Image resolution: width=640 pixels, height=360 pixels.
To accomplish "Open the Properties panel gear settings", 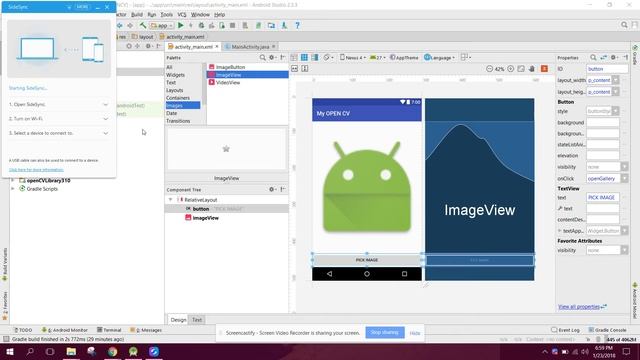I will pyautogui.click(x=614, y=58).
